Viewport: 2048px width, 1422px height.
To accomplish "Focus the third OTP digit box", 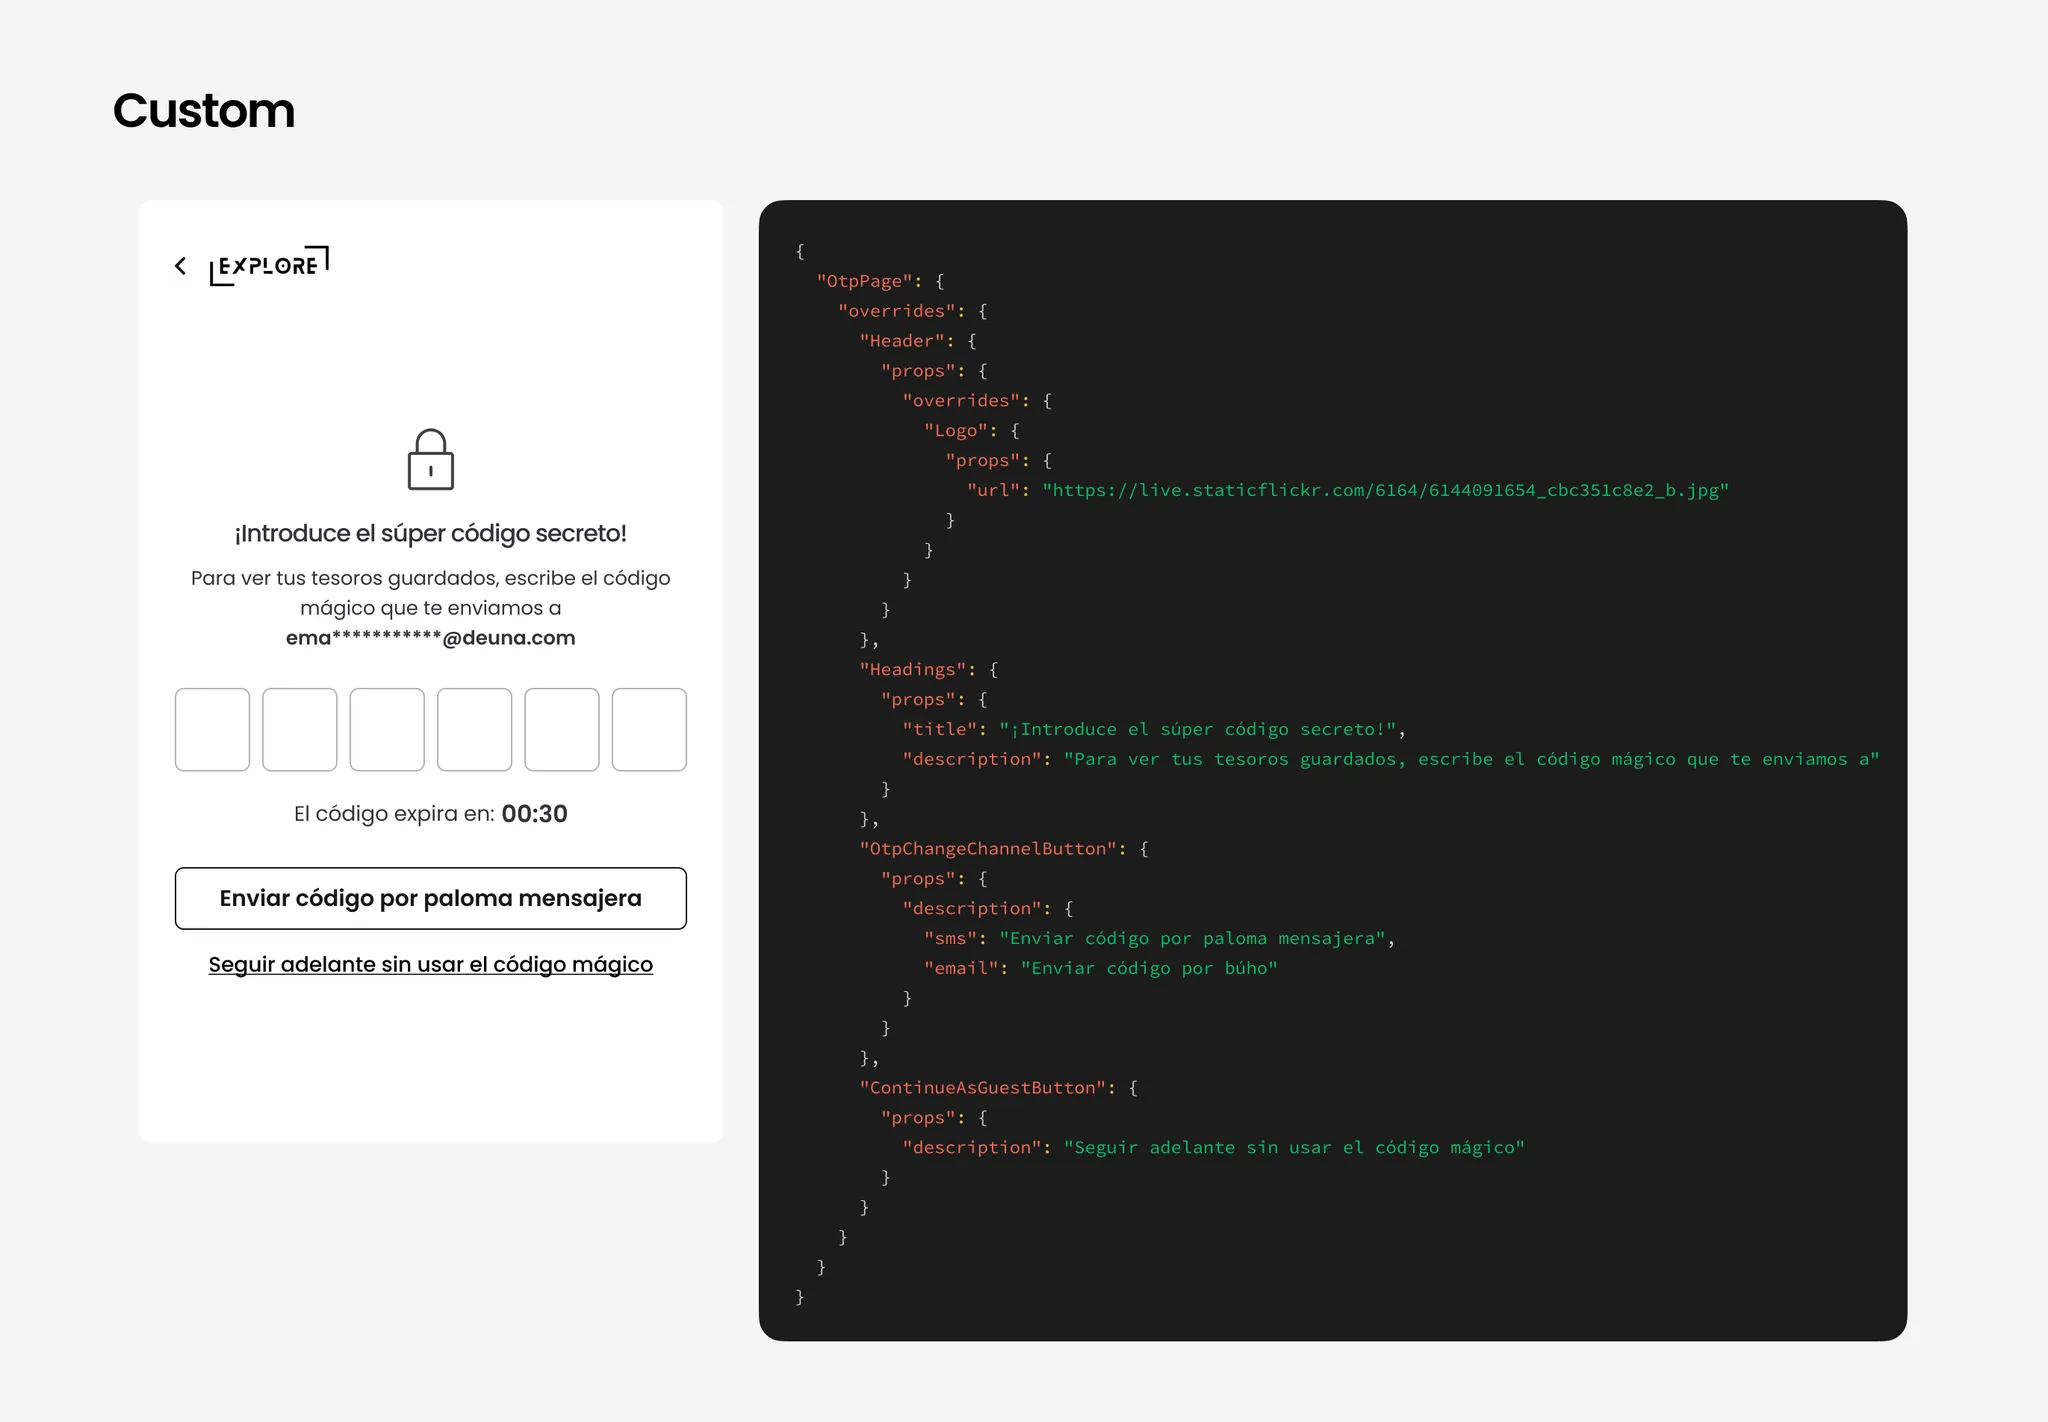I will pyautogui.click(x=387, y=729).
